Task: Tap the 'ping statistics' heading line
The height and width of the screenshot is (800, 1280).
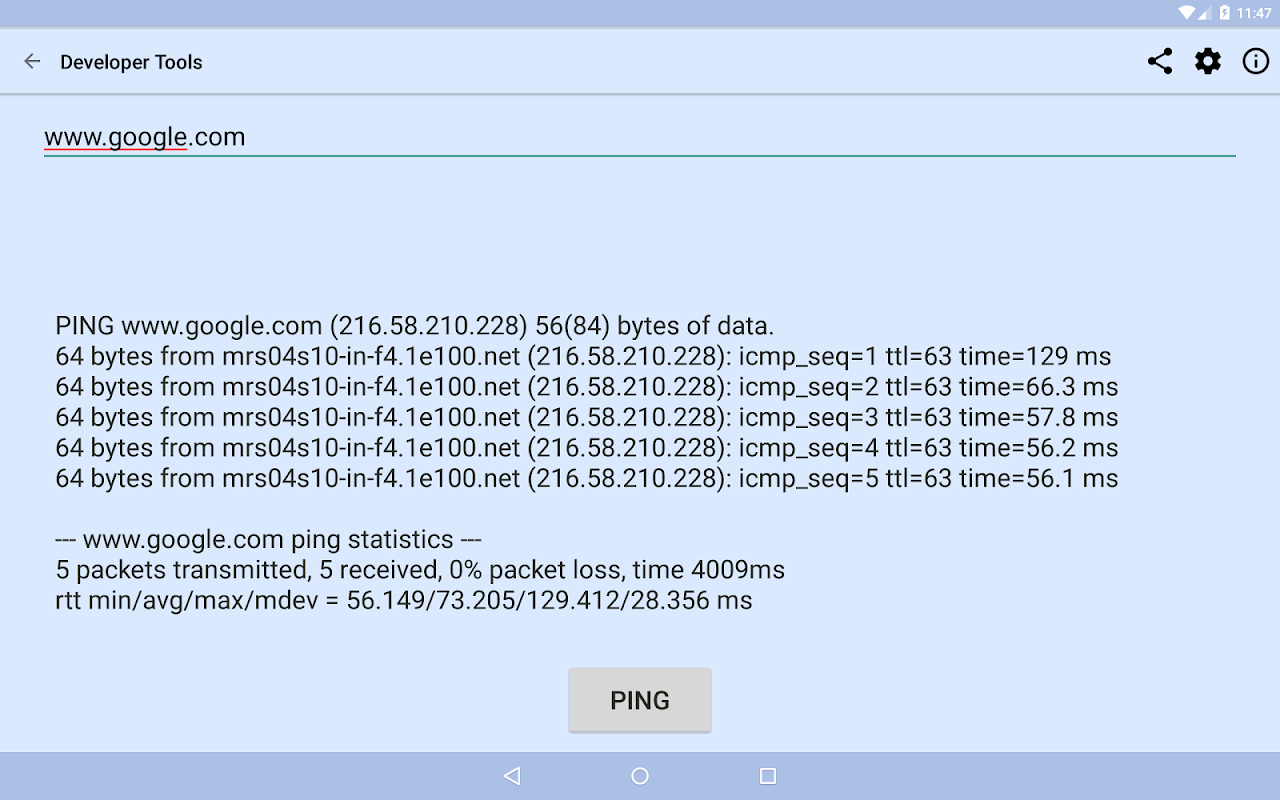Action: click(x=269, y=539)
